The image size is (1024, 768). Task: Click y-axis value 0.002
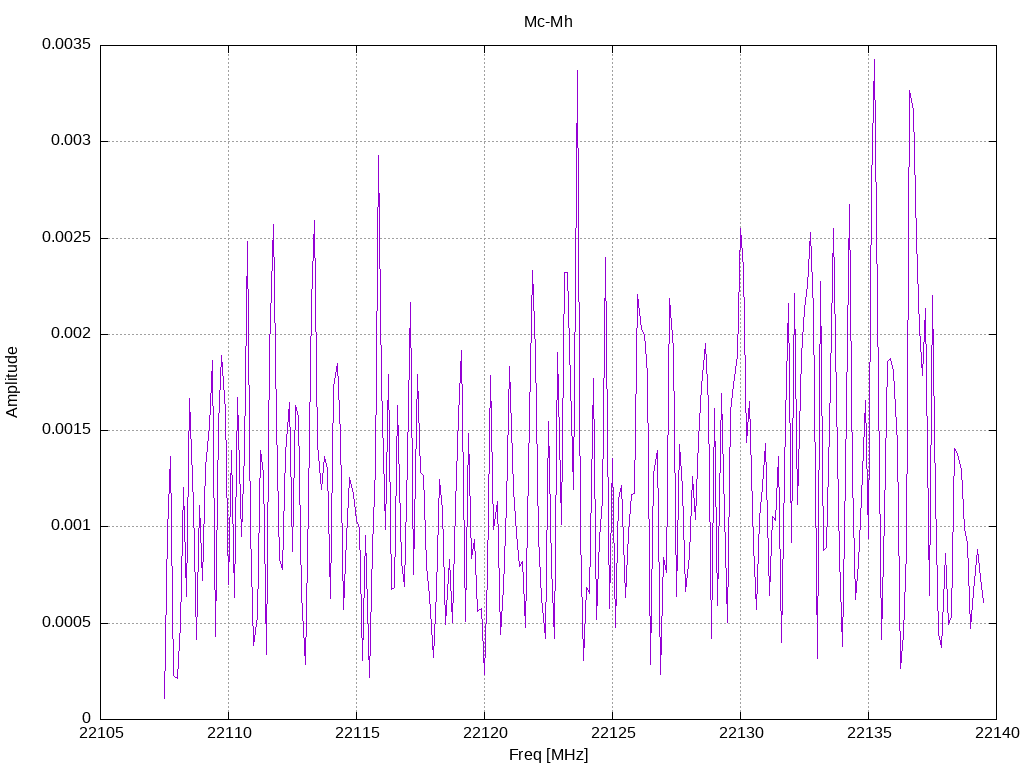[71, 333]
